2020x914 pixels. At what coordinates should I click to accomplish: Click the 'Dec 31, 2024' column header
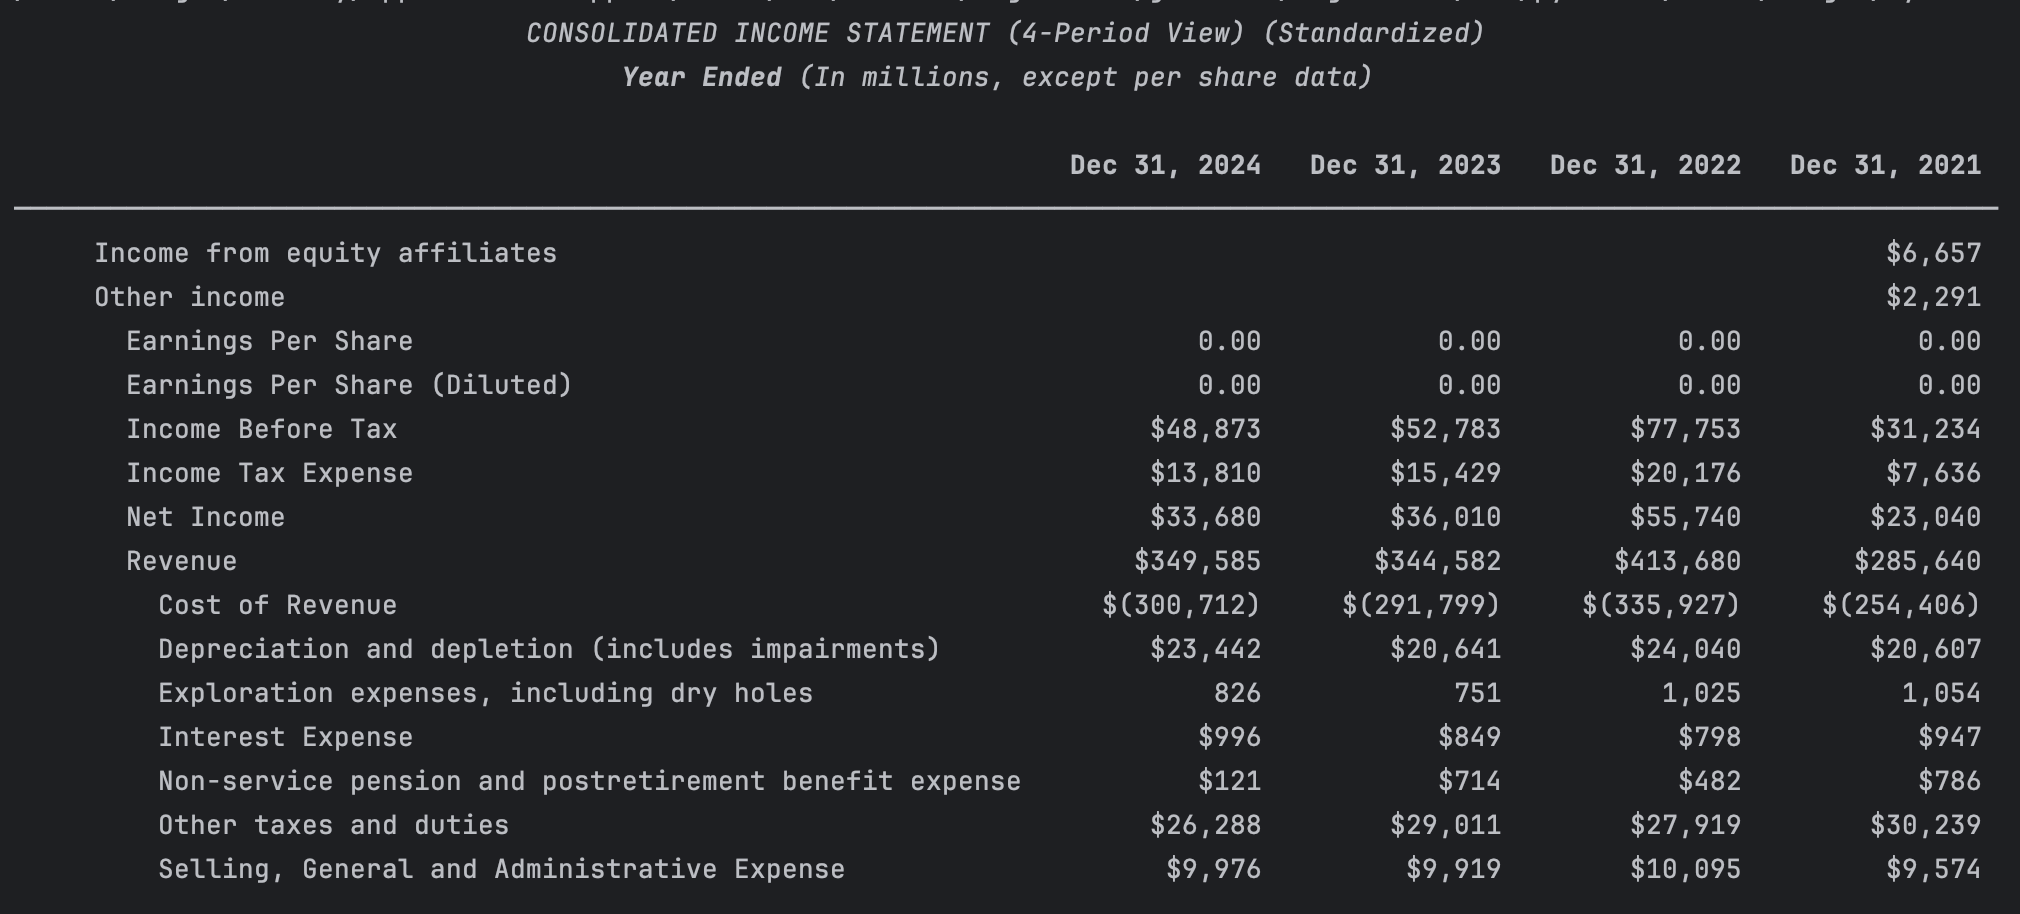tap(1166, 165)
